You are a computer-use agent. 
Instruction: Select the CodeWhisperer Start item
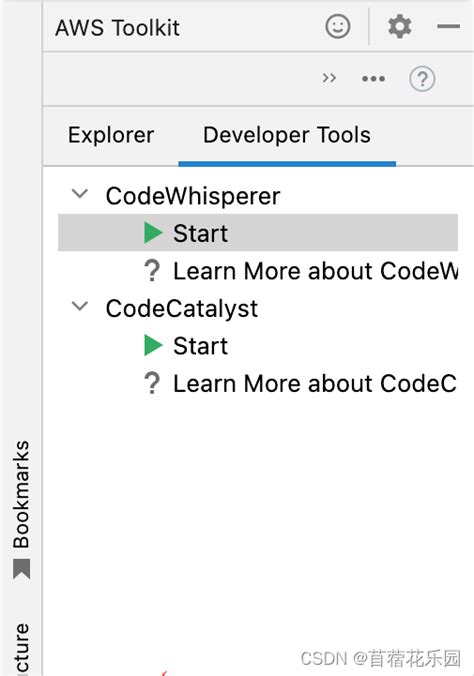pyautogui.click(x=258, y=232)
